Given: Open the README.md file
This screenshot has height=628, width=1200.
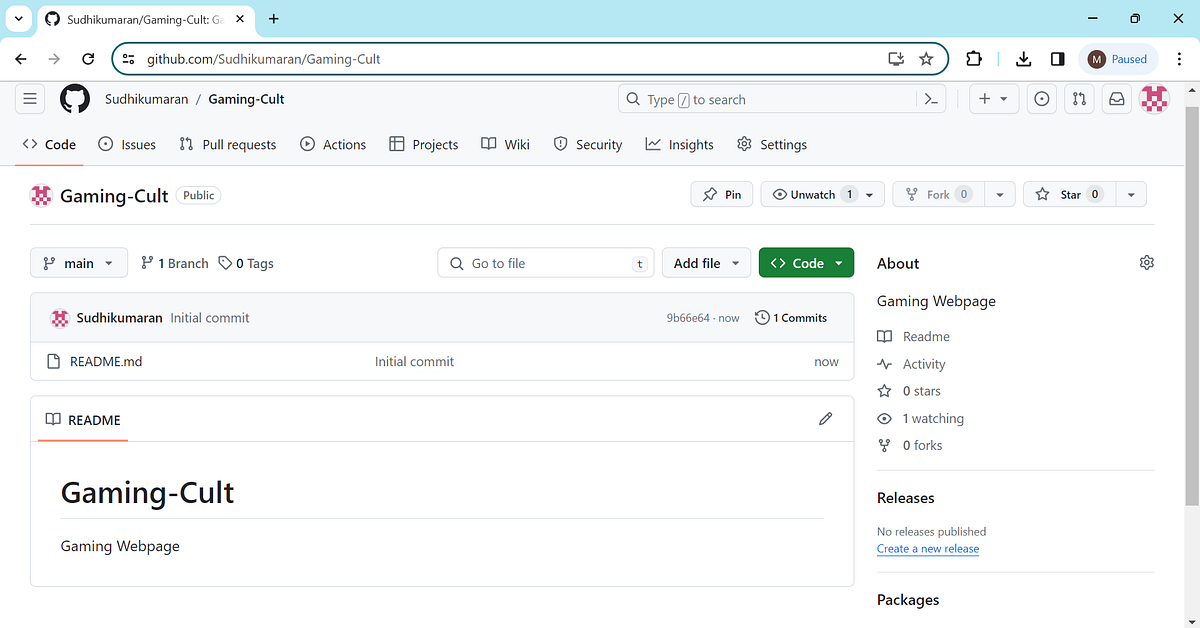Looking at the screenshot, I should coord(106,361).
